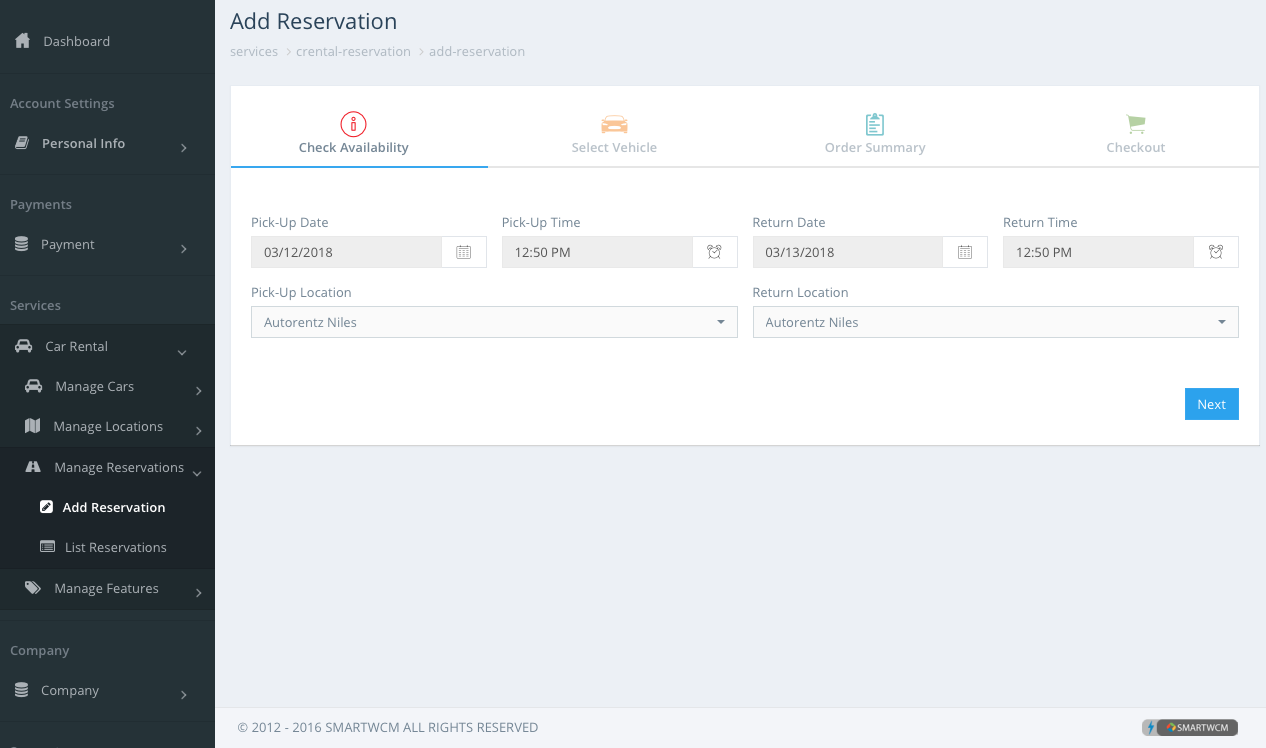Click the Checkout shopping cart icon
The image size is (1266, 748).
1136,124
